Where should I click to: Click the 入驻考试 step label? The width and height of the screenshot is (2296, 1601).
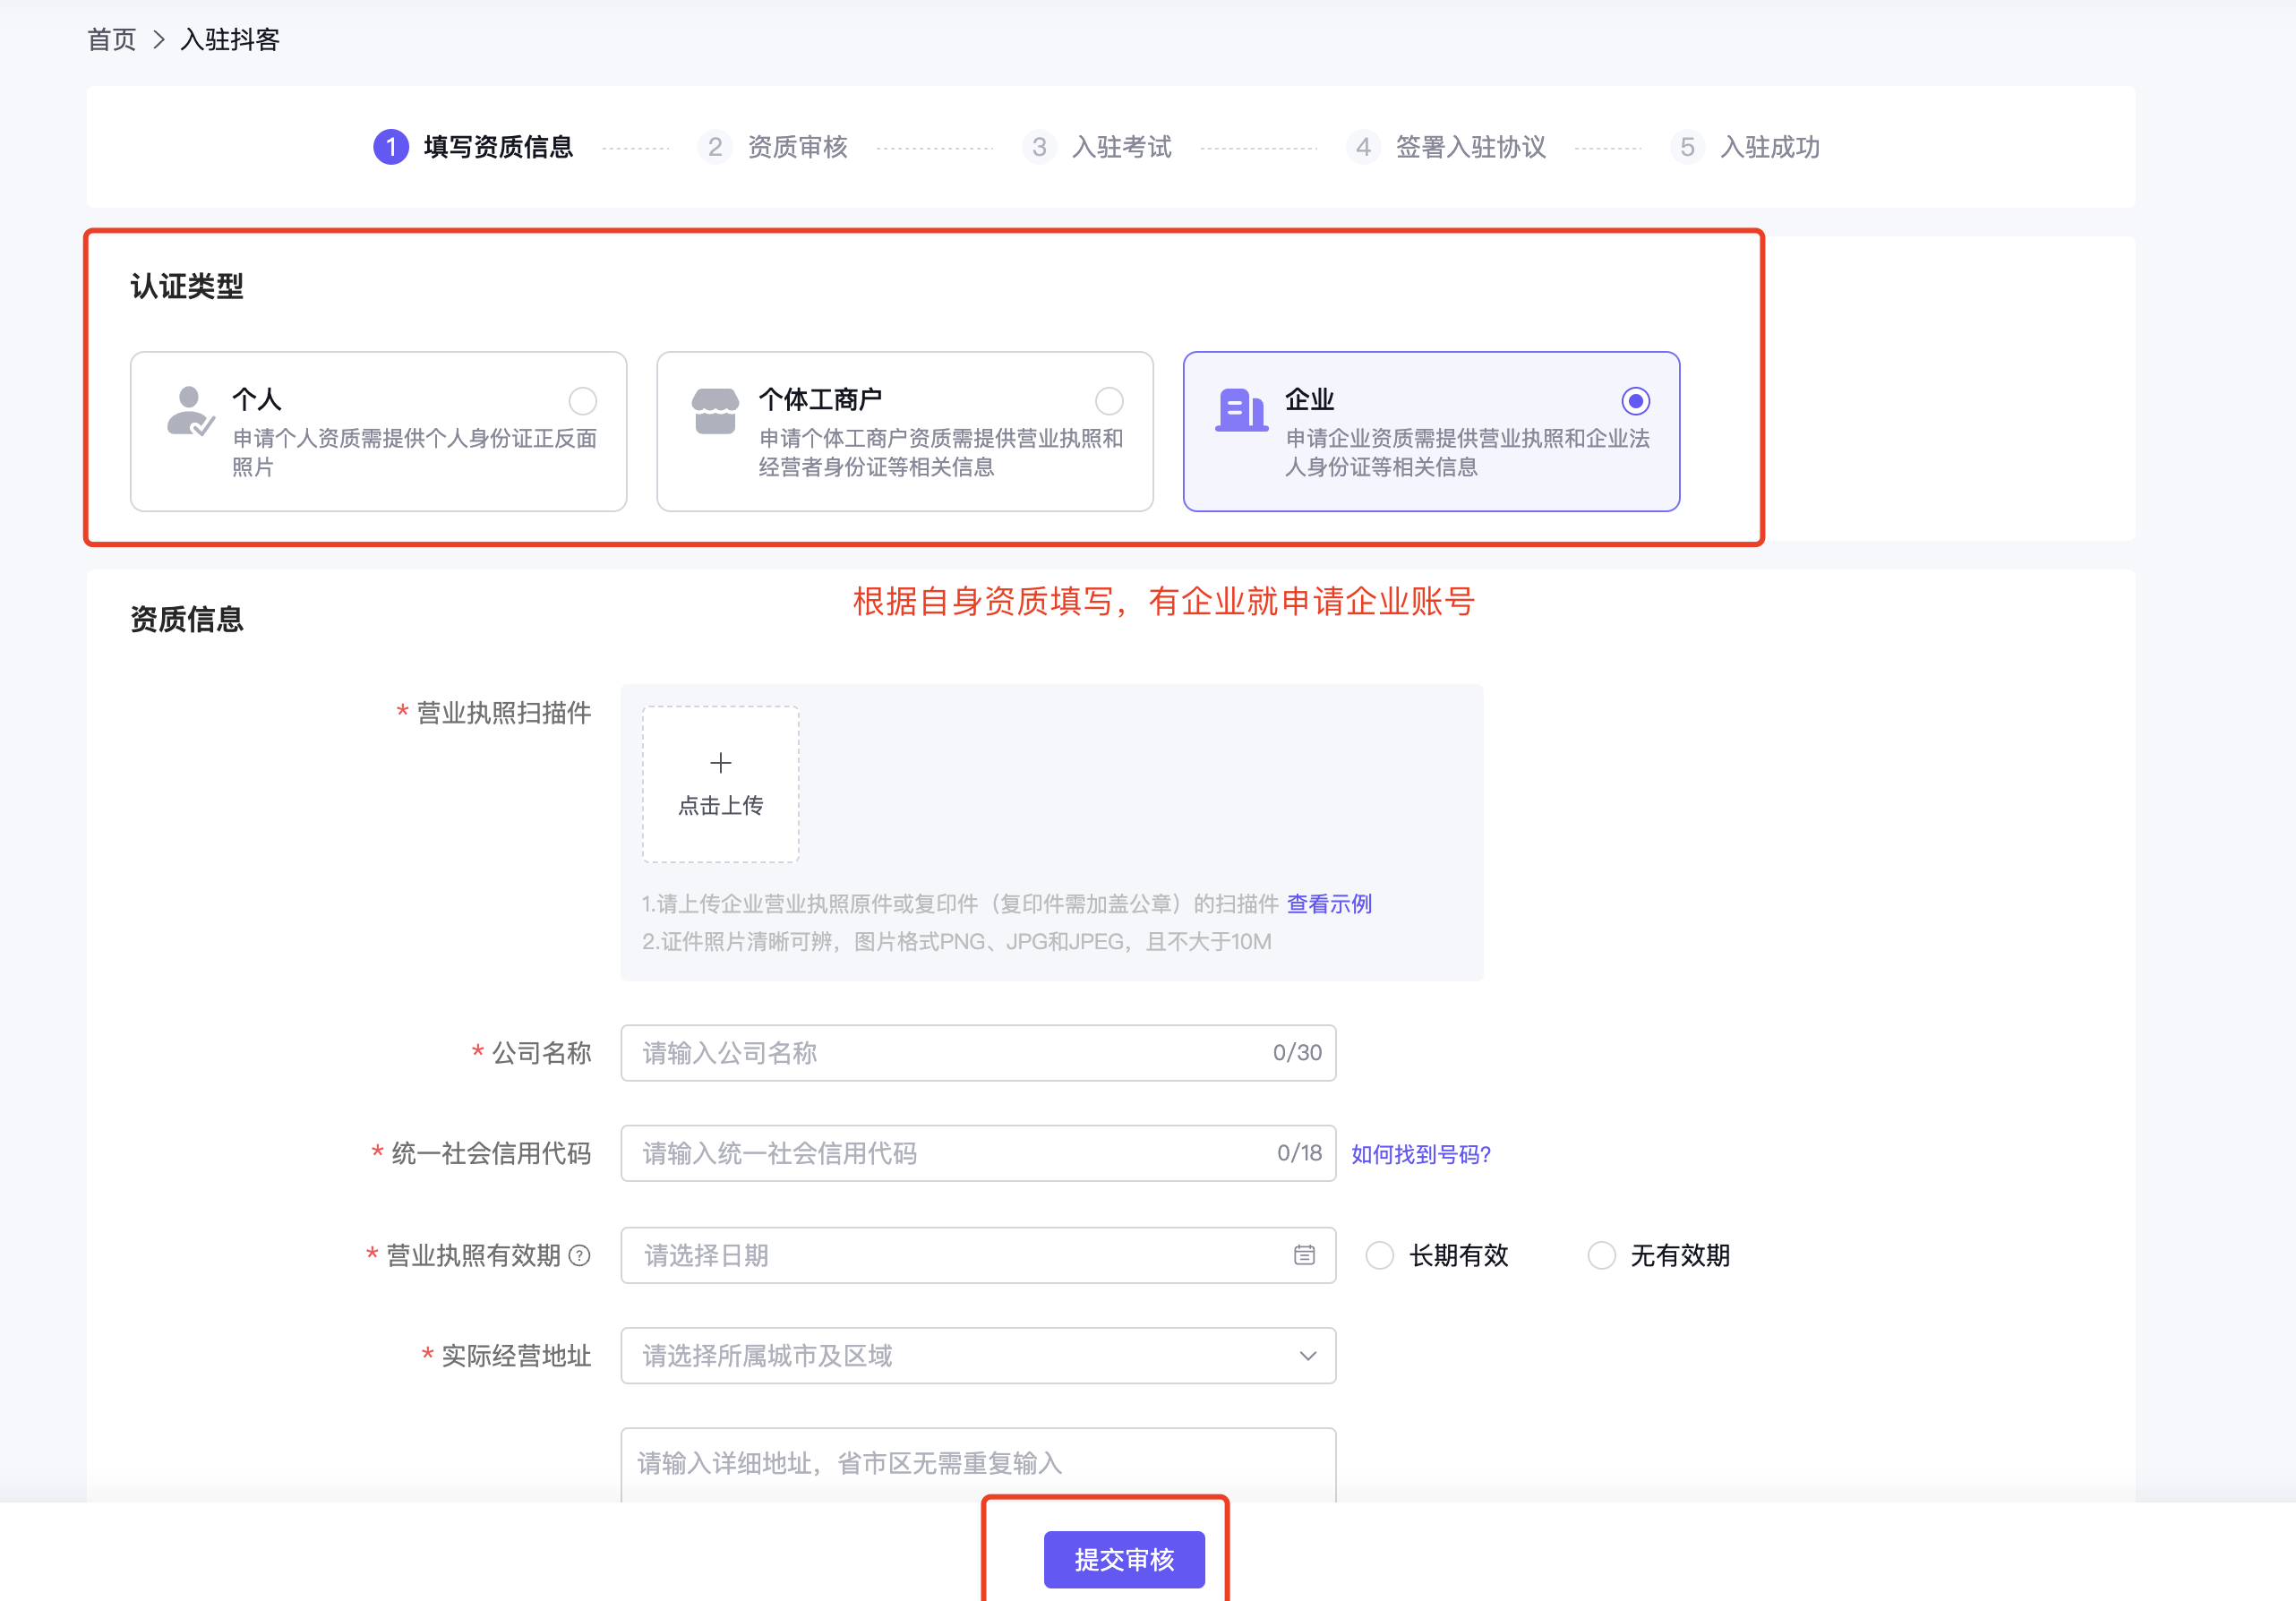[x=1121, y=147]
